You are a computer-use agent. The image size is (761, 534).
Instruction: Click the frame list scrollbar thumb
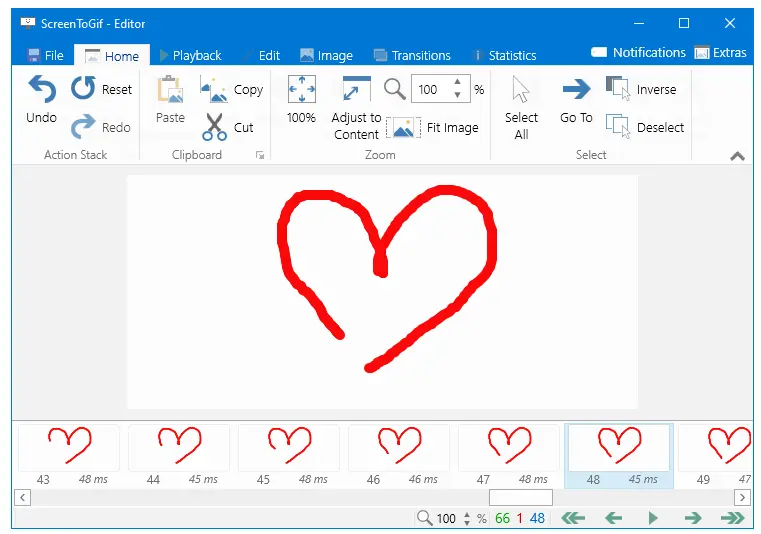point(521,497)
